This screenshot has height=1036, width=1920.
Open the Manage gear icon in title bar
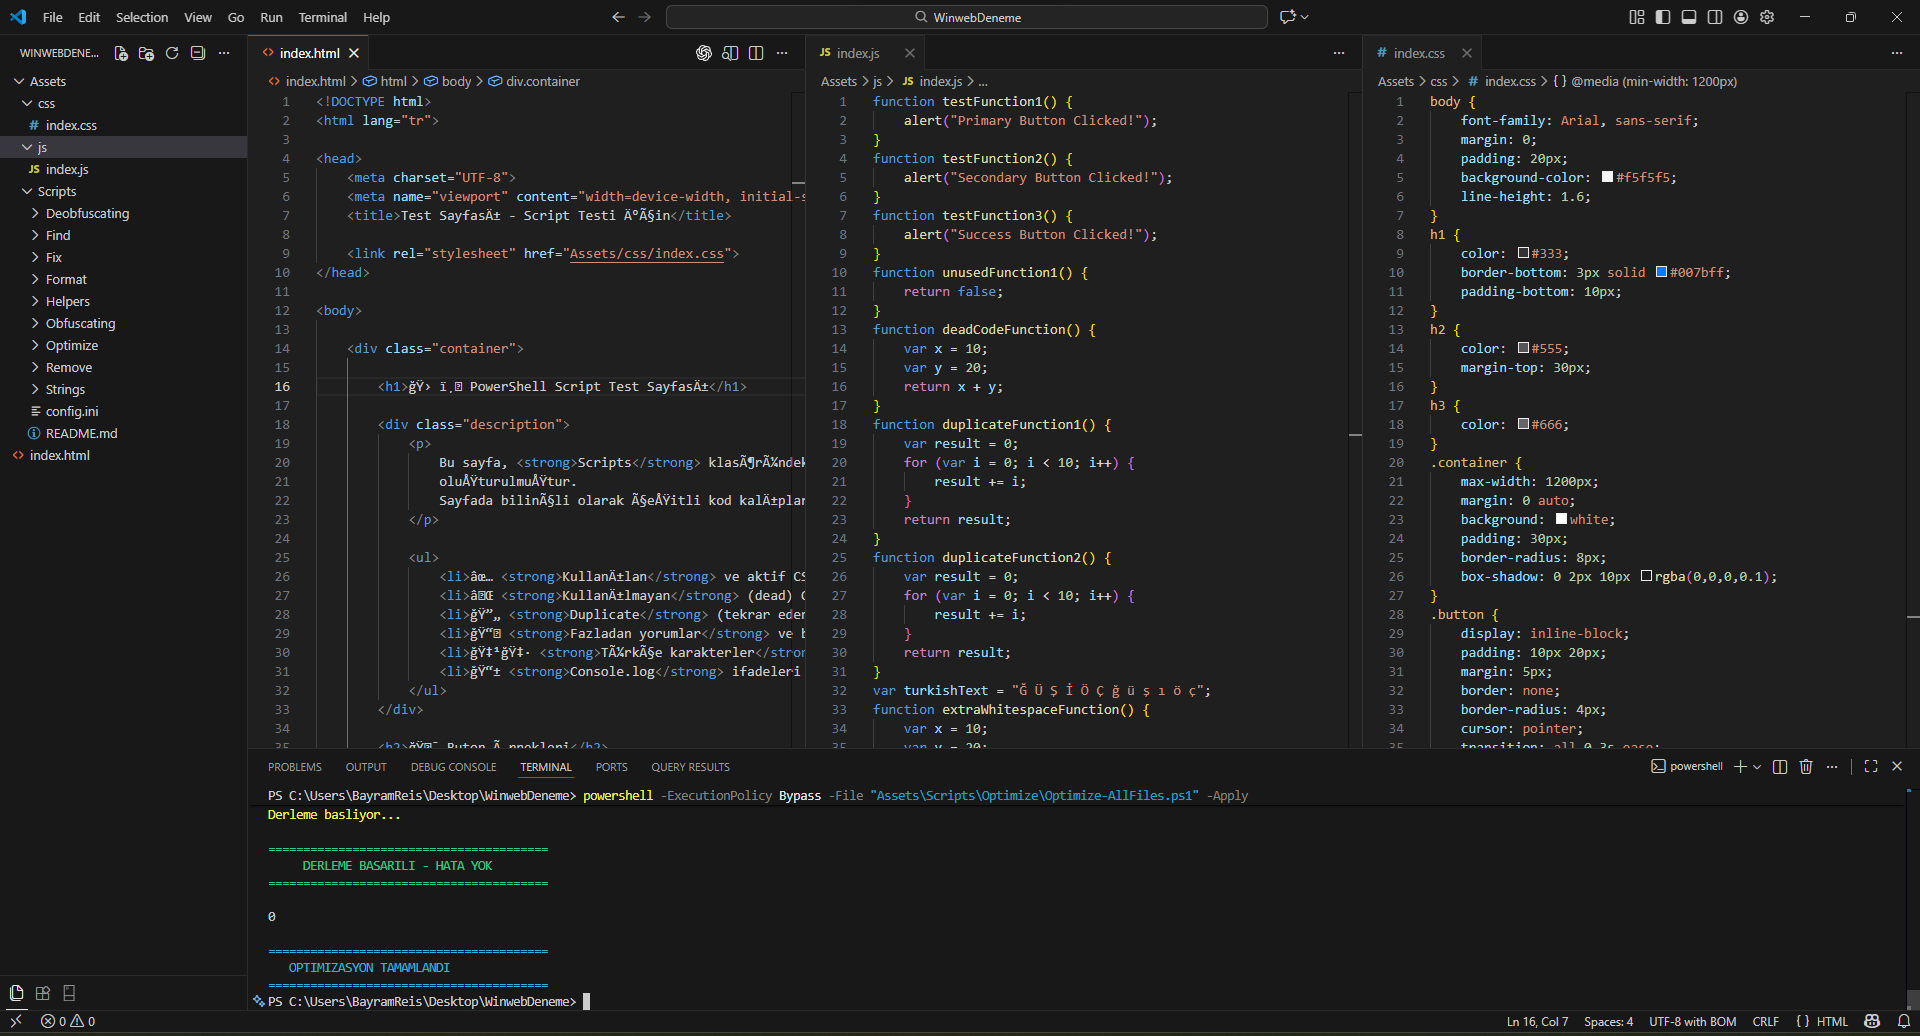(x=1767, y=17)
